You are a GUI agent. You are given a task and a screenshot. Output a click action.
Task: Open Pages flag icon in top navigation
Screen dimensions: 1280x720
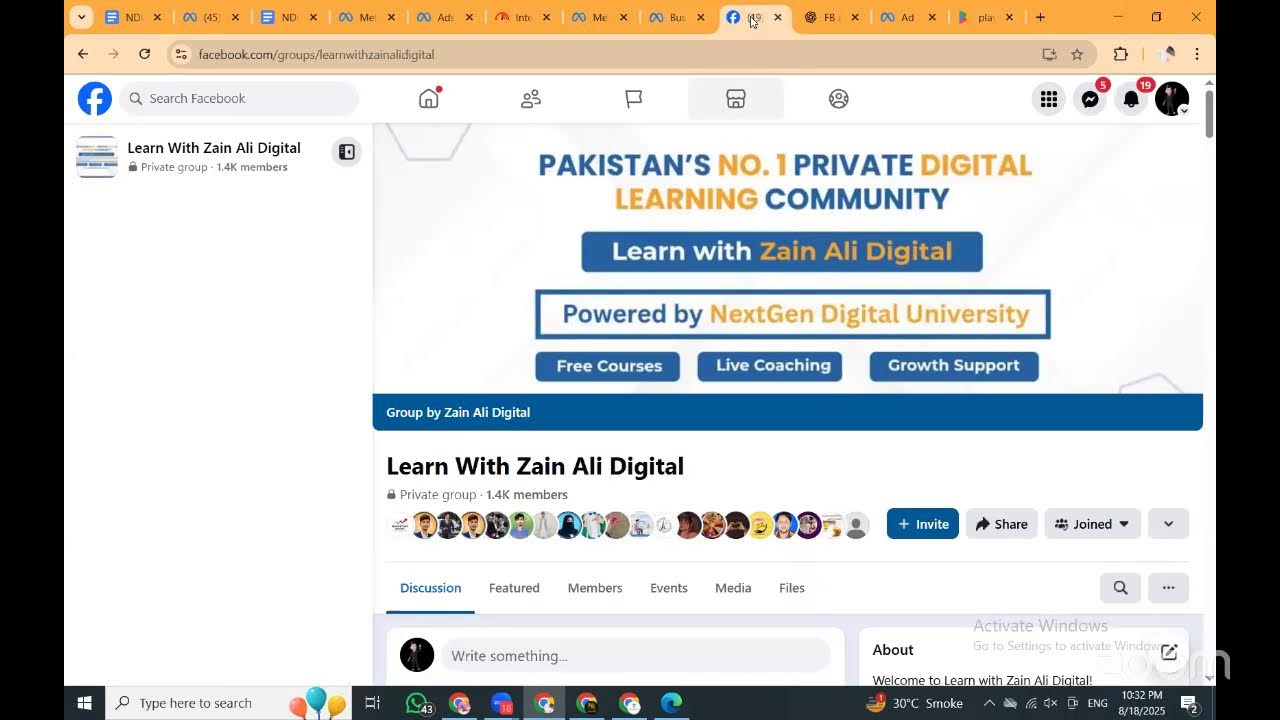pos(634,99)
